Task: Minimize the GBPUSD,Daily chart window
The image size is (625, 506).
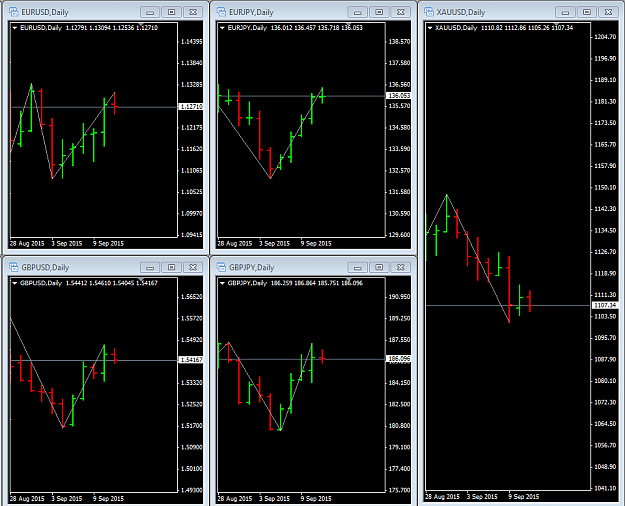Action: pyautogui.click(x=150, y=267)
